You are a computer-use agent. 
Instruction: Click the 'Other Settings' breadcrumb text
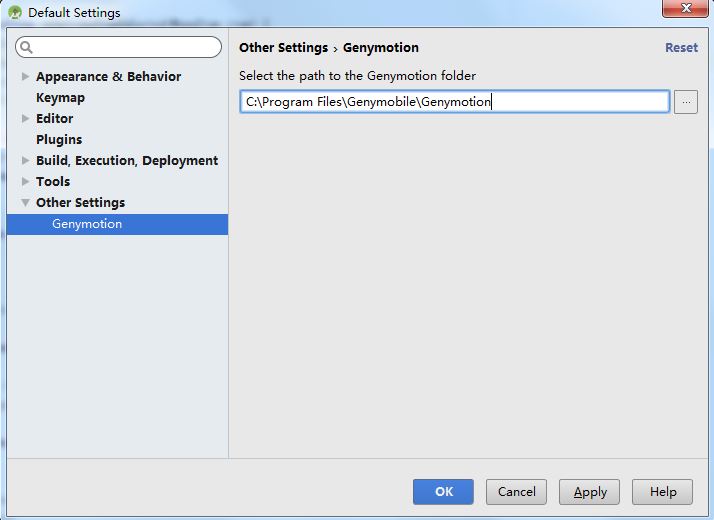coord(284,47)
